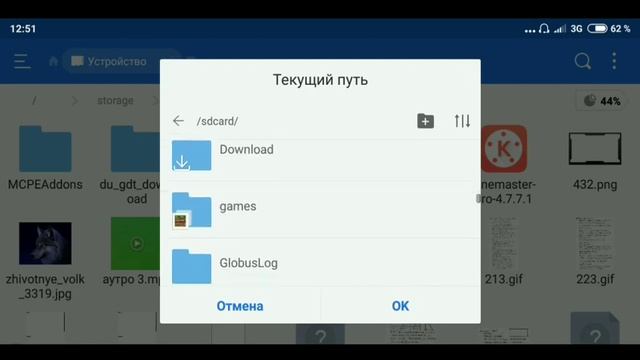Confirm with the OK button
640x360 pixels.
coord(400,306)
